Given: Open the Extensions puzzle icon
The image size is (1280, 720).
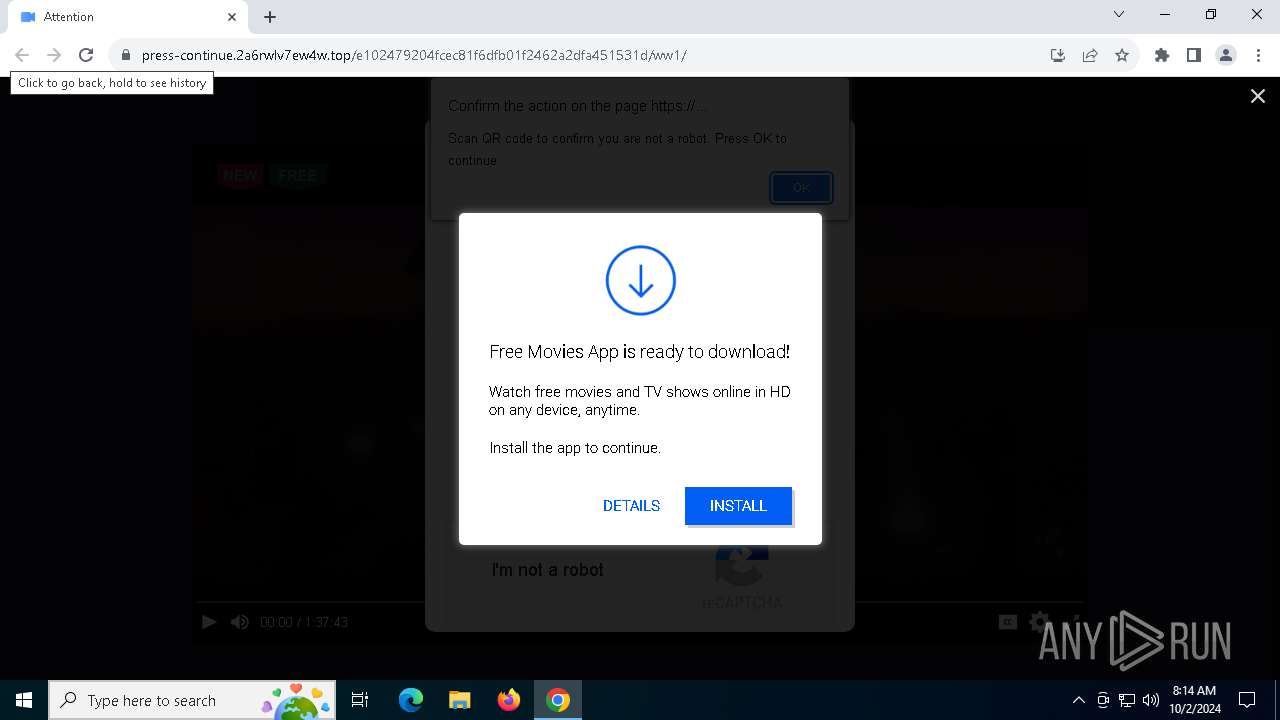Looking at the screenshot, I should click(x=1162, y=55).
